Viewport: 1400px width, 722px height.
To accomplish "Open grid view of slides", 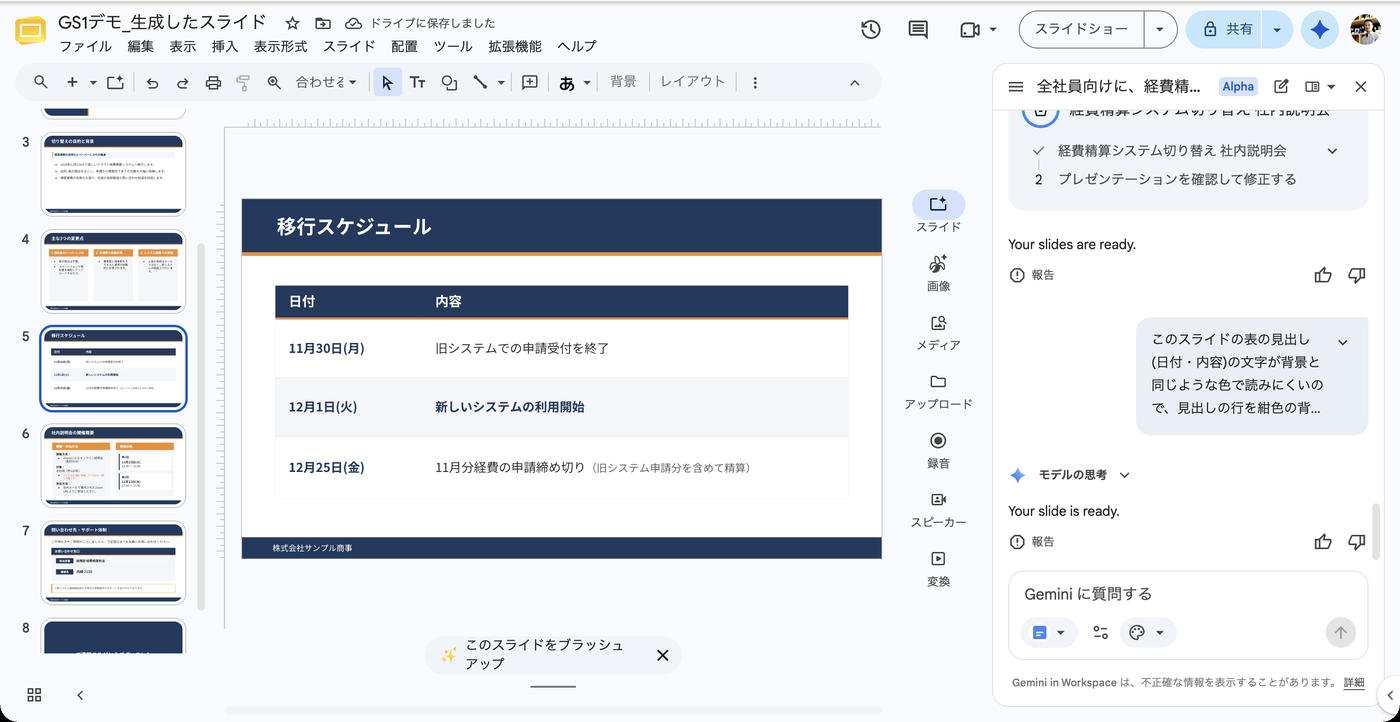I will click(x=34, y=695).
